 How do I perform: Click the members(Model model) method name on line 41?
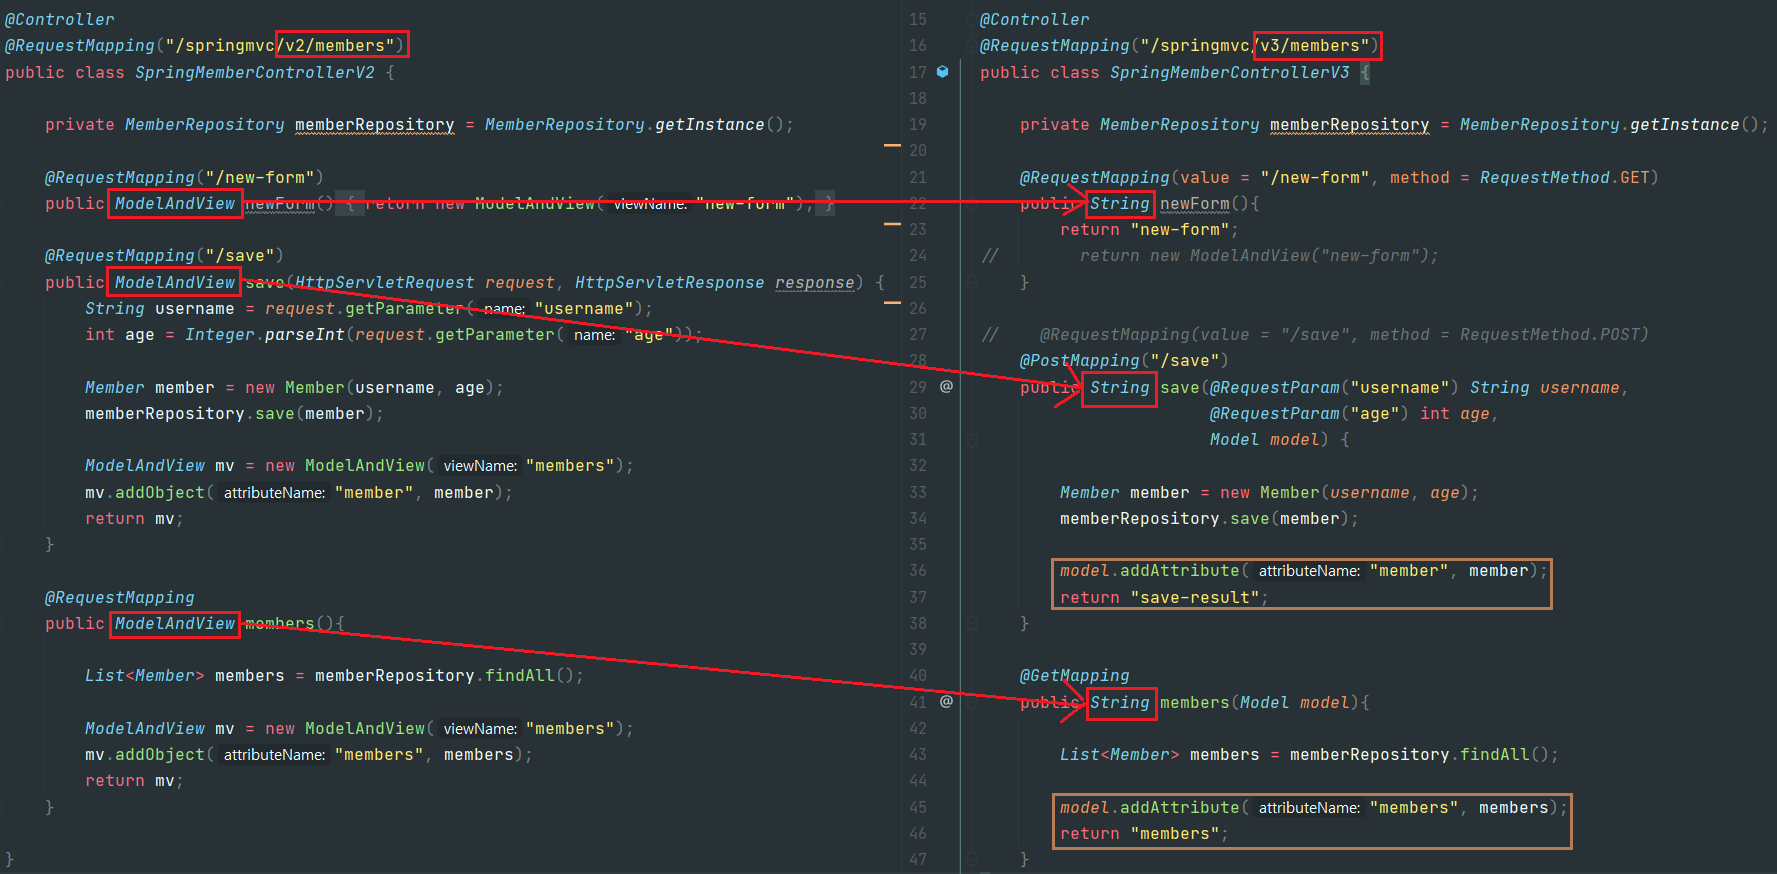coord(1195,703)
